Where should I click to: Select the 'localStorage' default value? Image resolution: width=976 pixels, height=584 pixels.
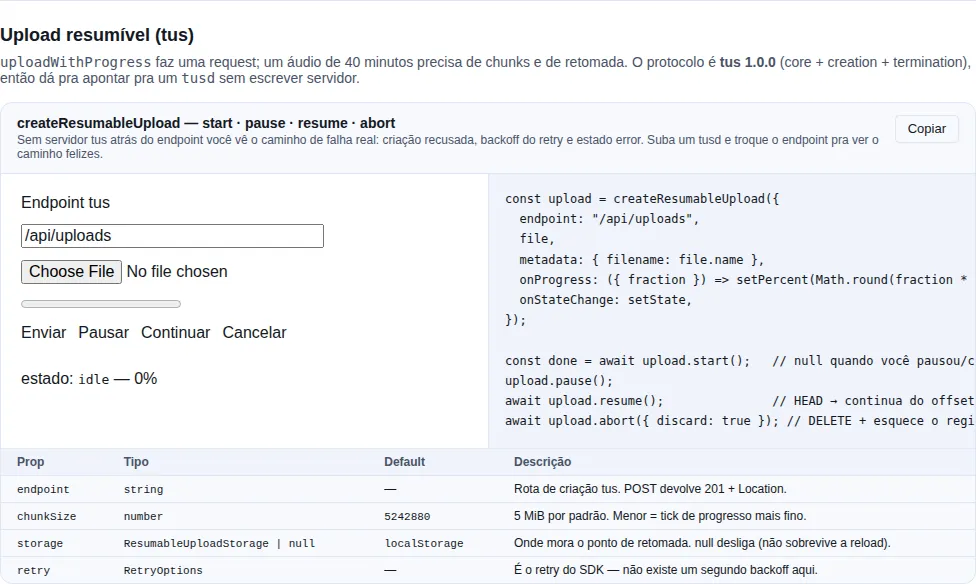(424, 544)
